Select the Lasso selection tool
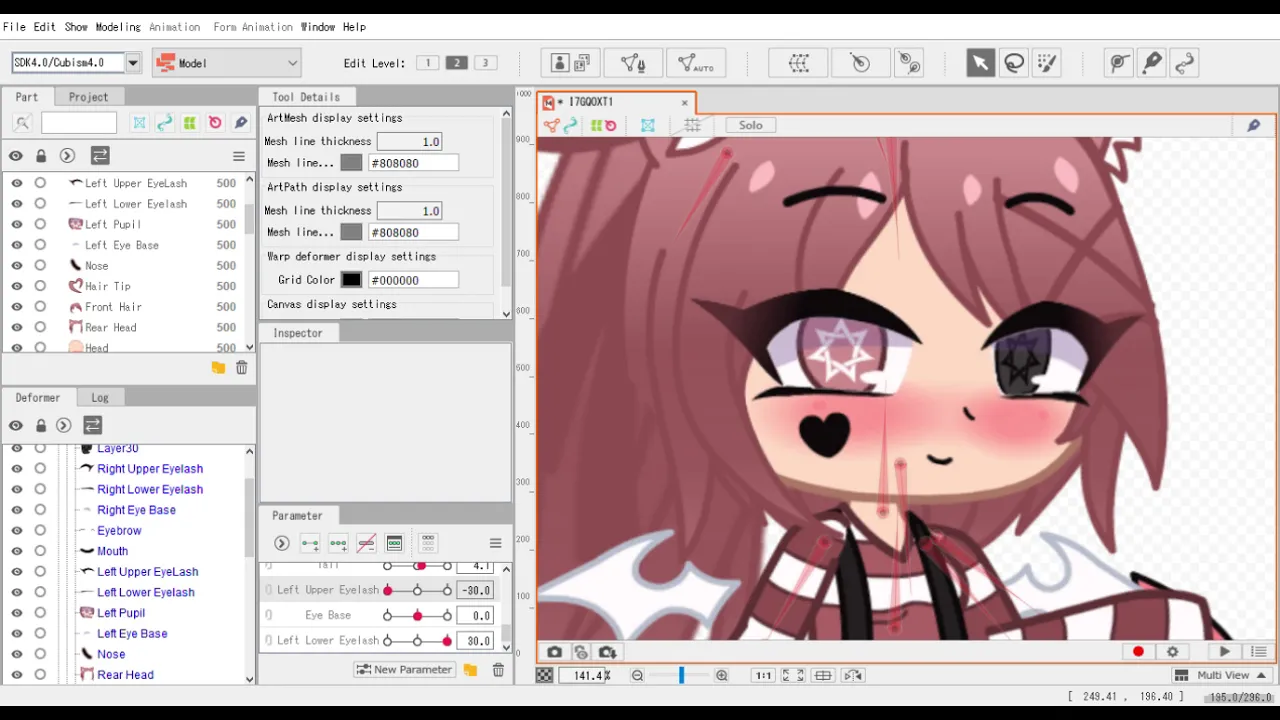This screenshot has width=1280, height=720. coord(1014,63)
